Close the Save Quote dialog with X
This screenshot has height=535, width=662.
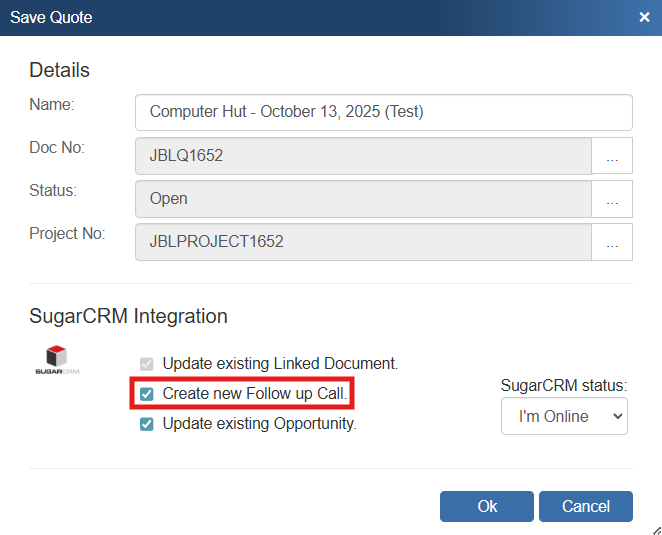[x=644, y=17]
